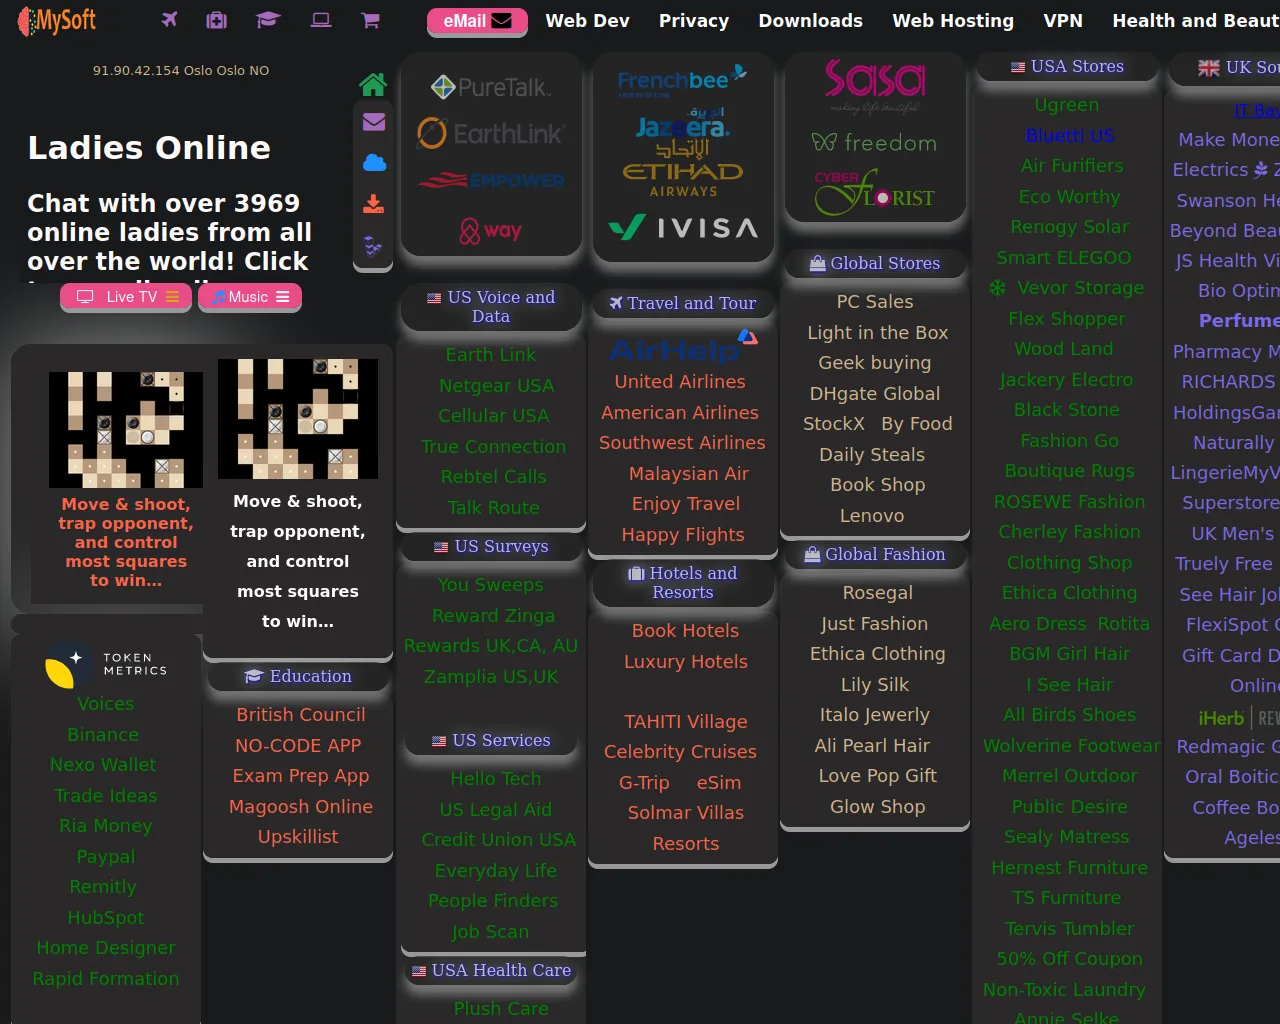Select the graduation cap icon in header

click(x=268, y=20)
